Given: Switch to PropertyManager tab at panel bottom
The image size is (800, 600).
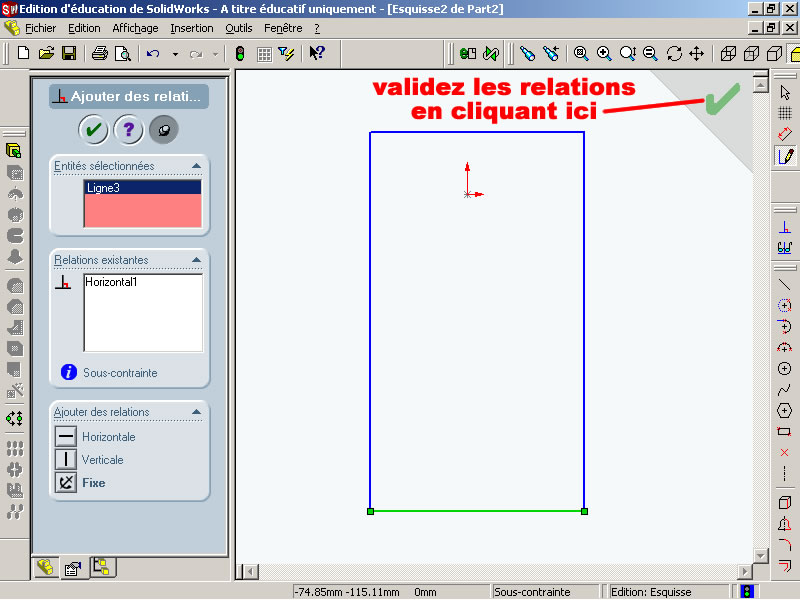Looking at the screenshot, I should click(x=72, y=569).
